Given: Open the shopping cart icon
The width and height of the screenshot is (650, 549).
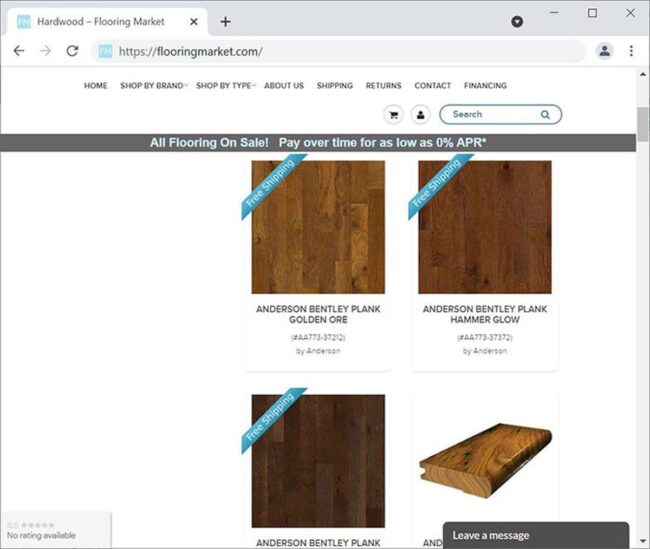Looking at the screenshot, I should click(x=393, y=114).
